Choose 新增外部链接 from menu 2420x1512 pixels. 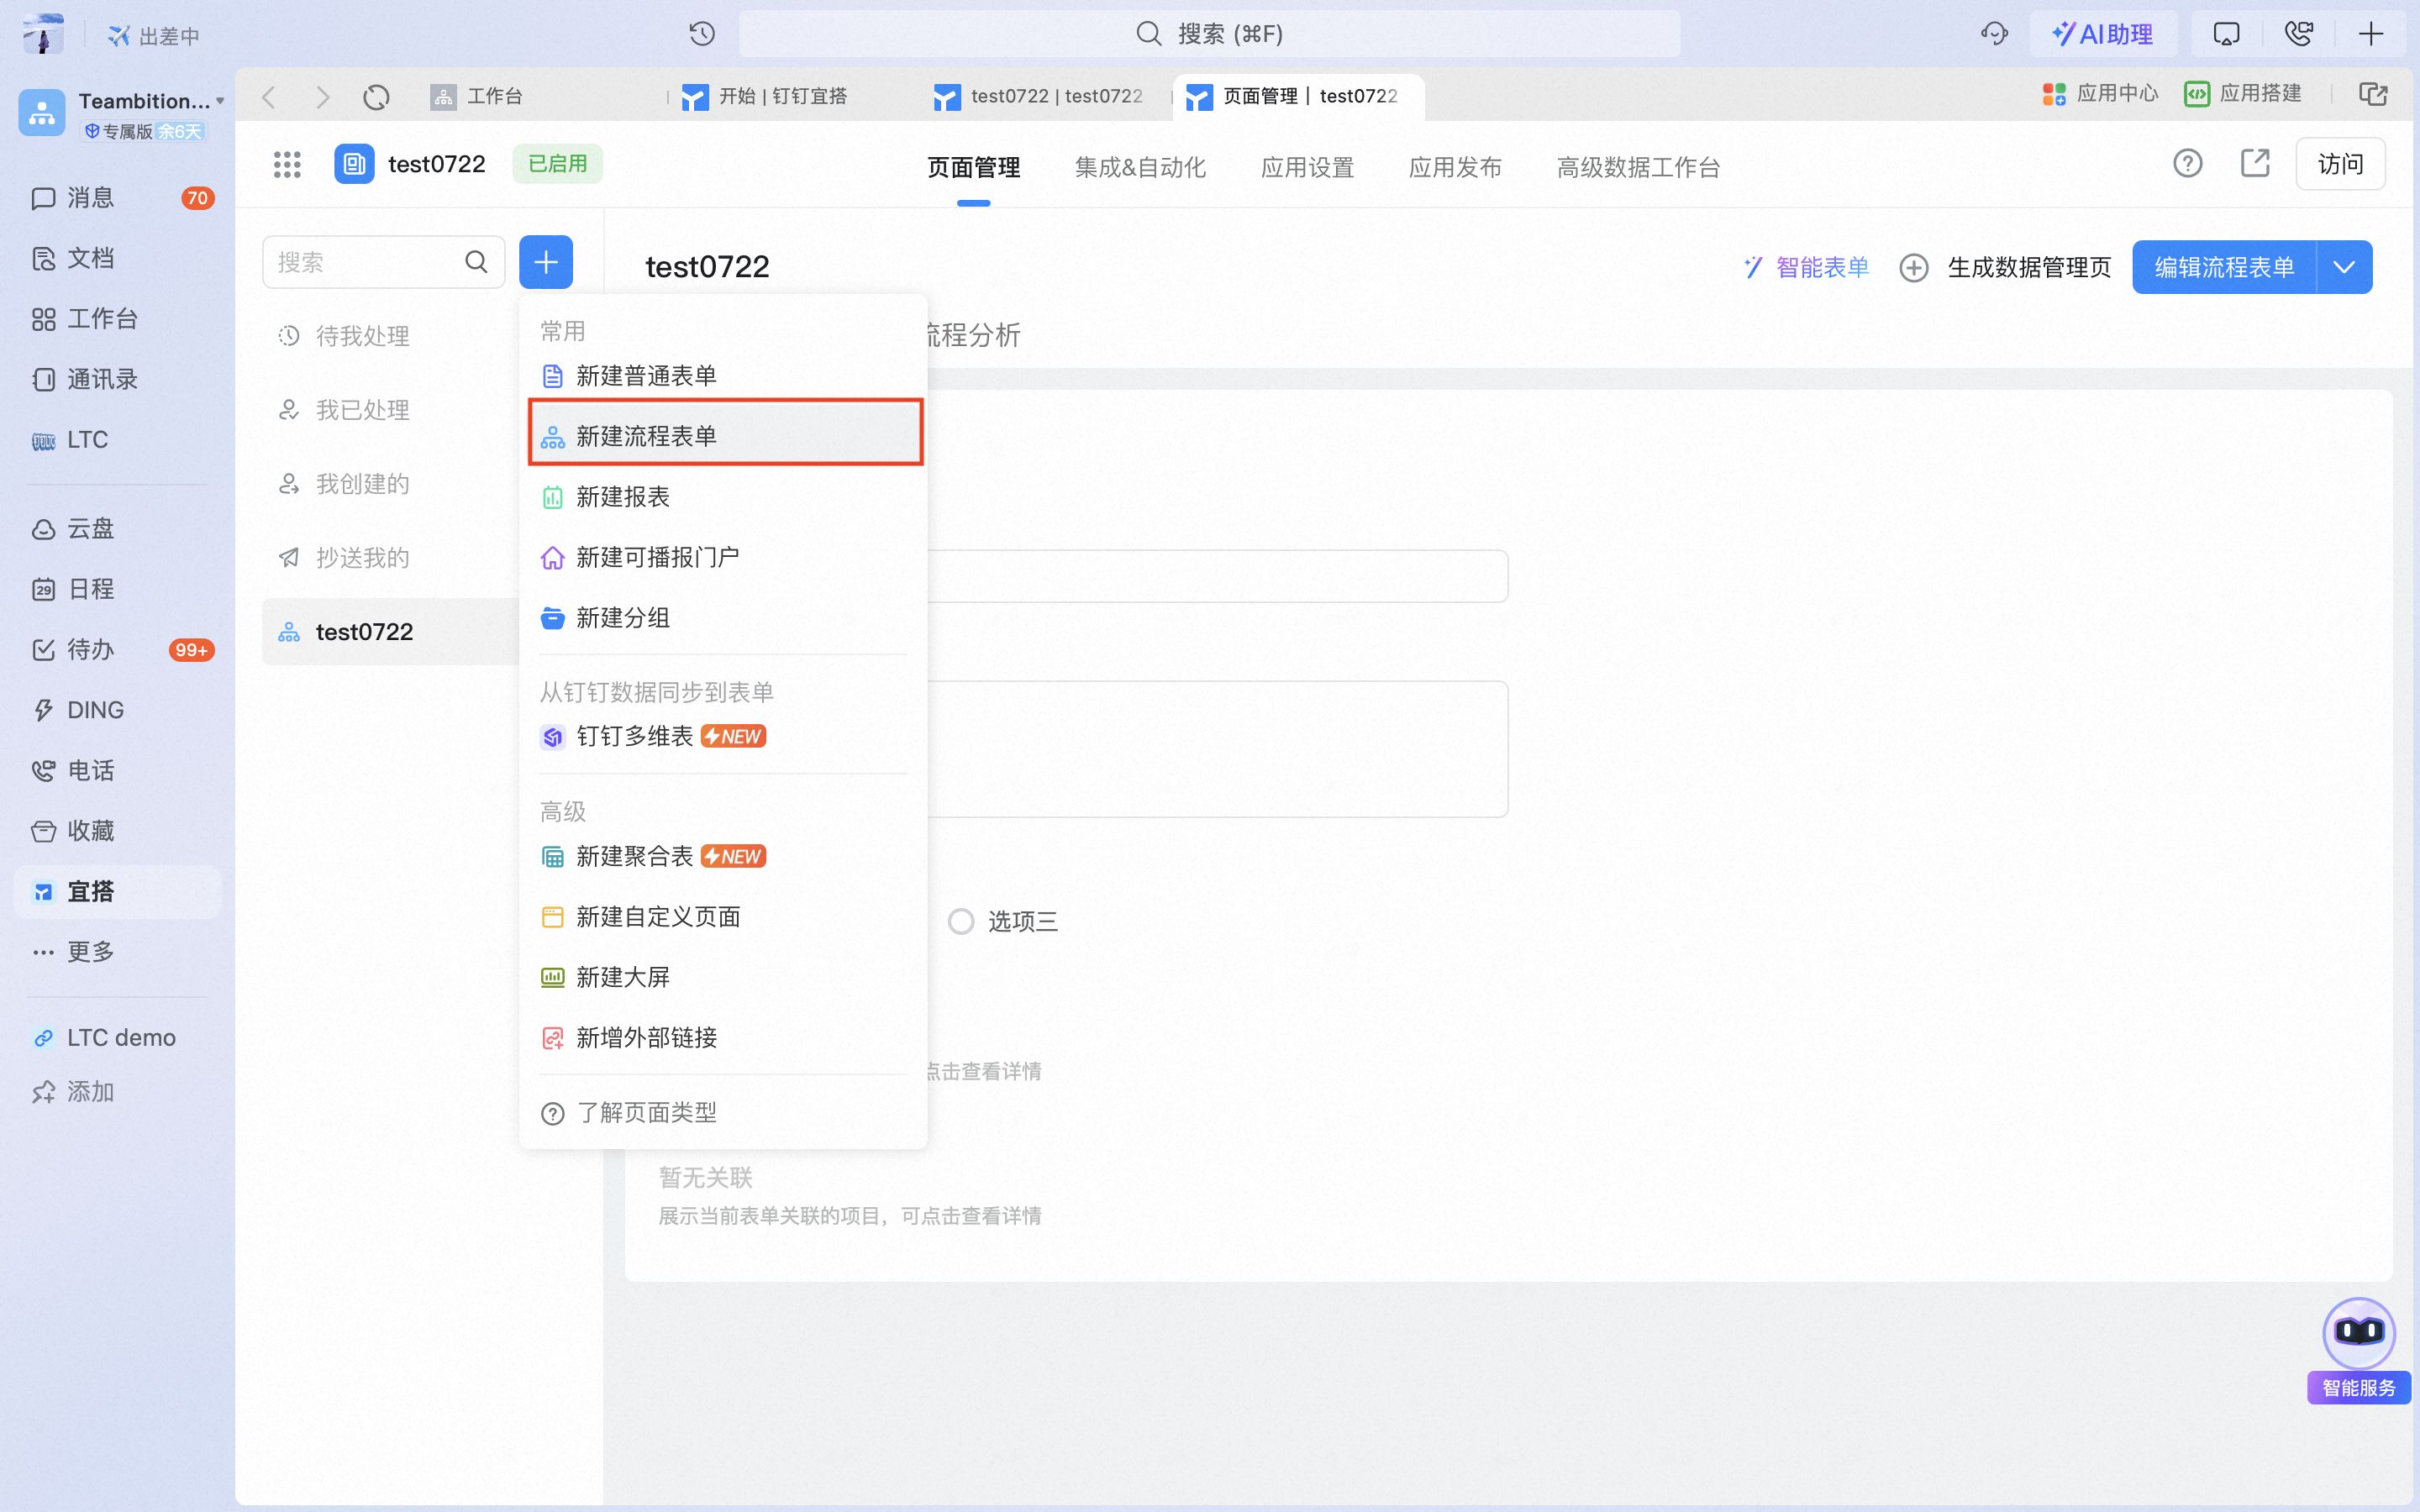coord(724,1038)
